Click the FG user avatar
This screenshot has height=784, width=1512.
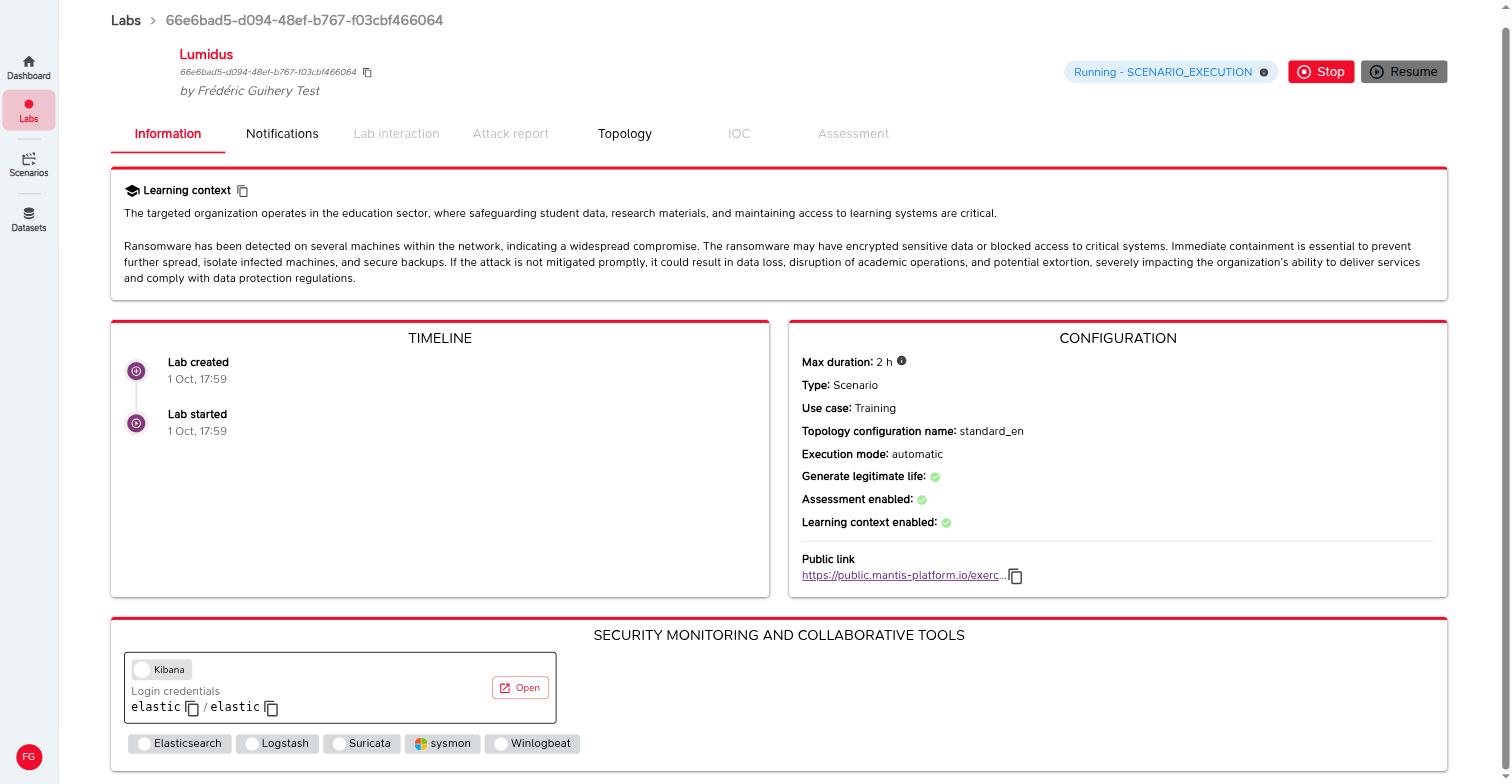click(x=29, y=757)
